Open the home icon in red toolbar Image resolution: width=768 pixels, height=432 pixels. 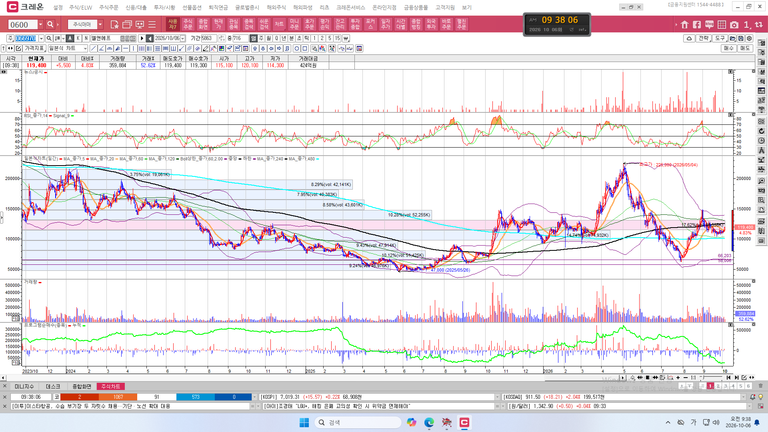point(685,24)
